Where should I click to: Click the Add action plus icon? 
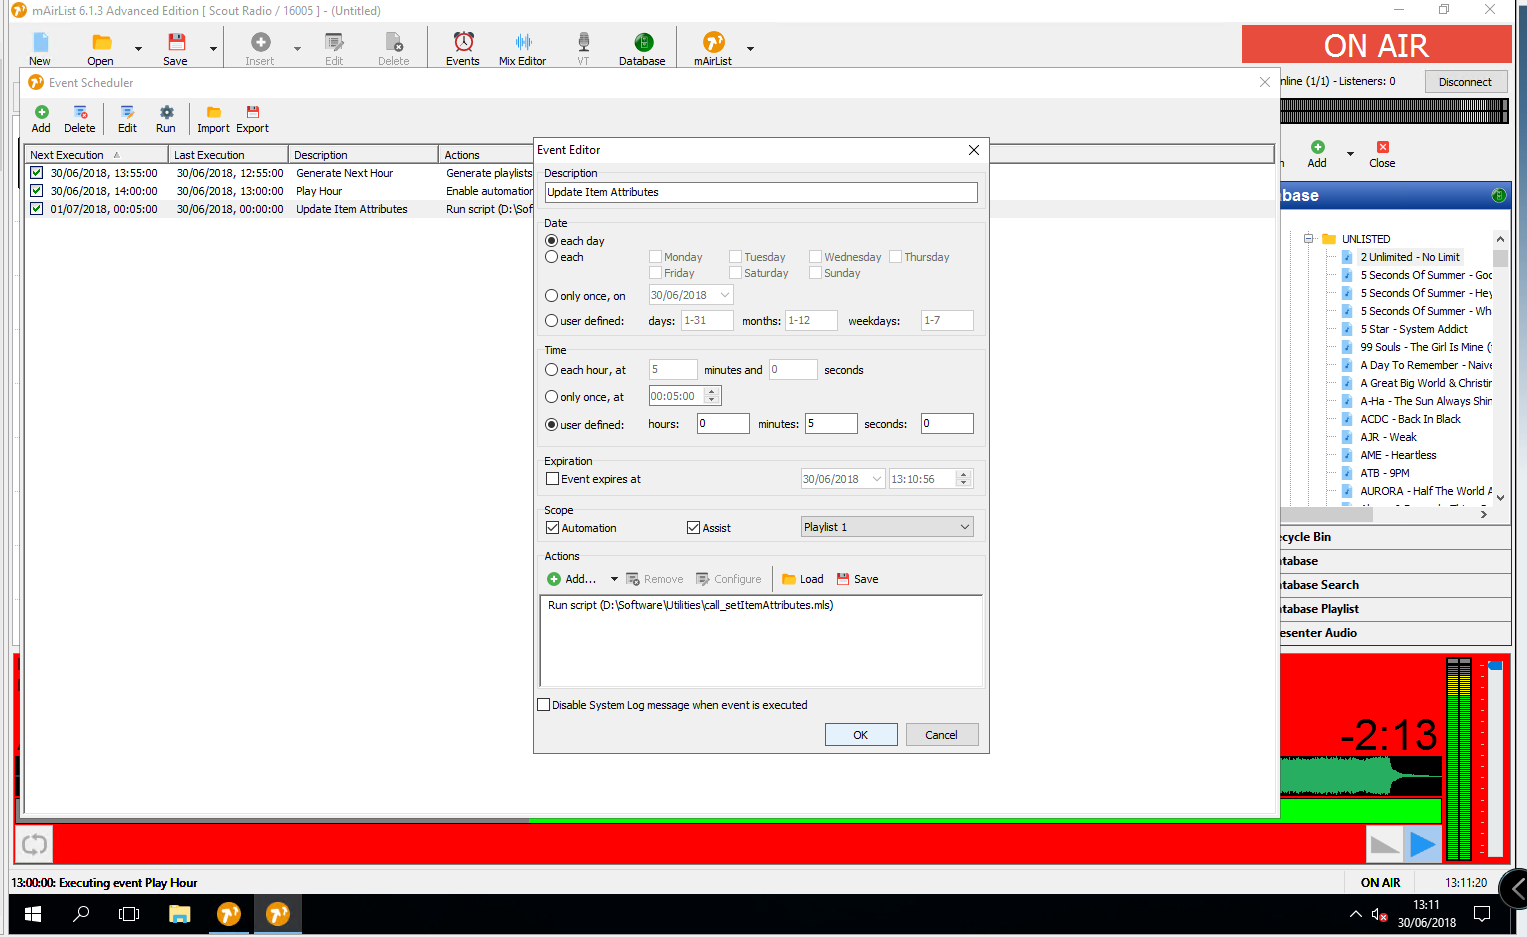(554, 579)
